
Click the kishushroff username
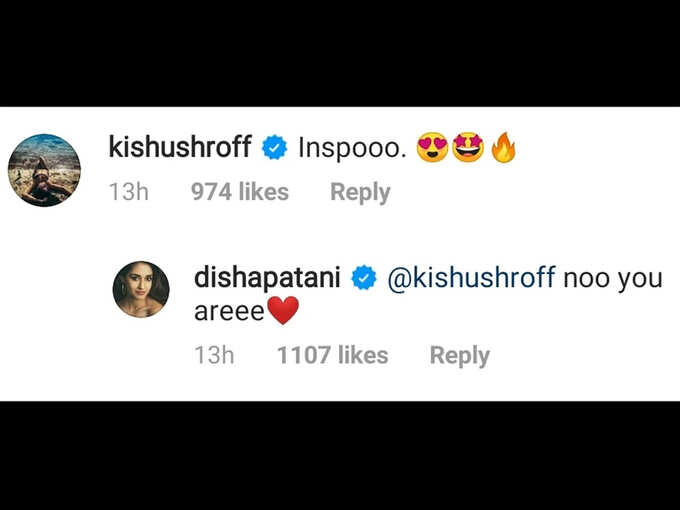[x=180, y=147]
